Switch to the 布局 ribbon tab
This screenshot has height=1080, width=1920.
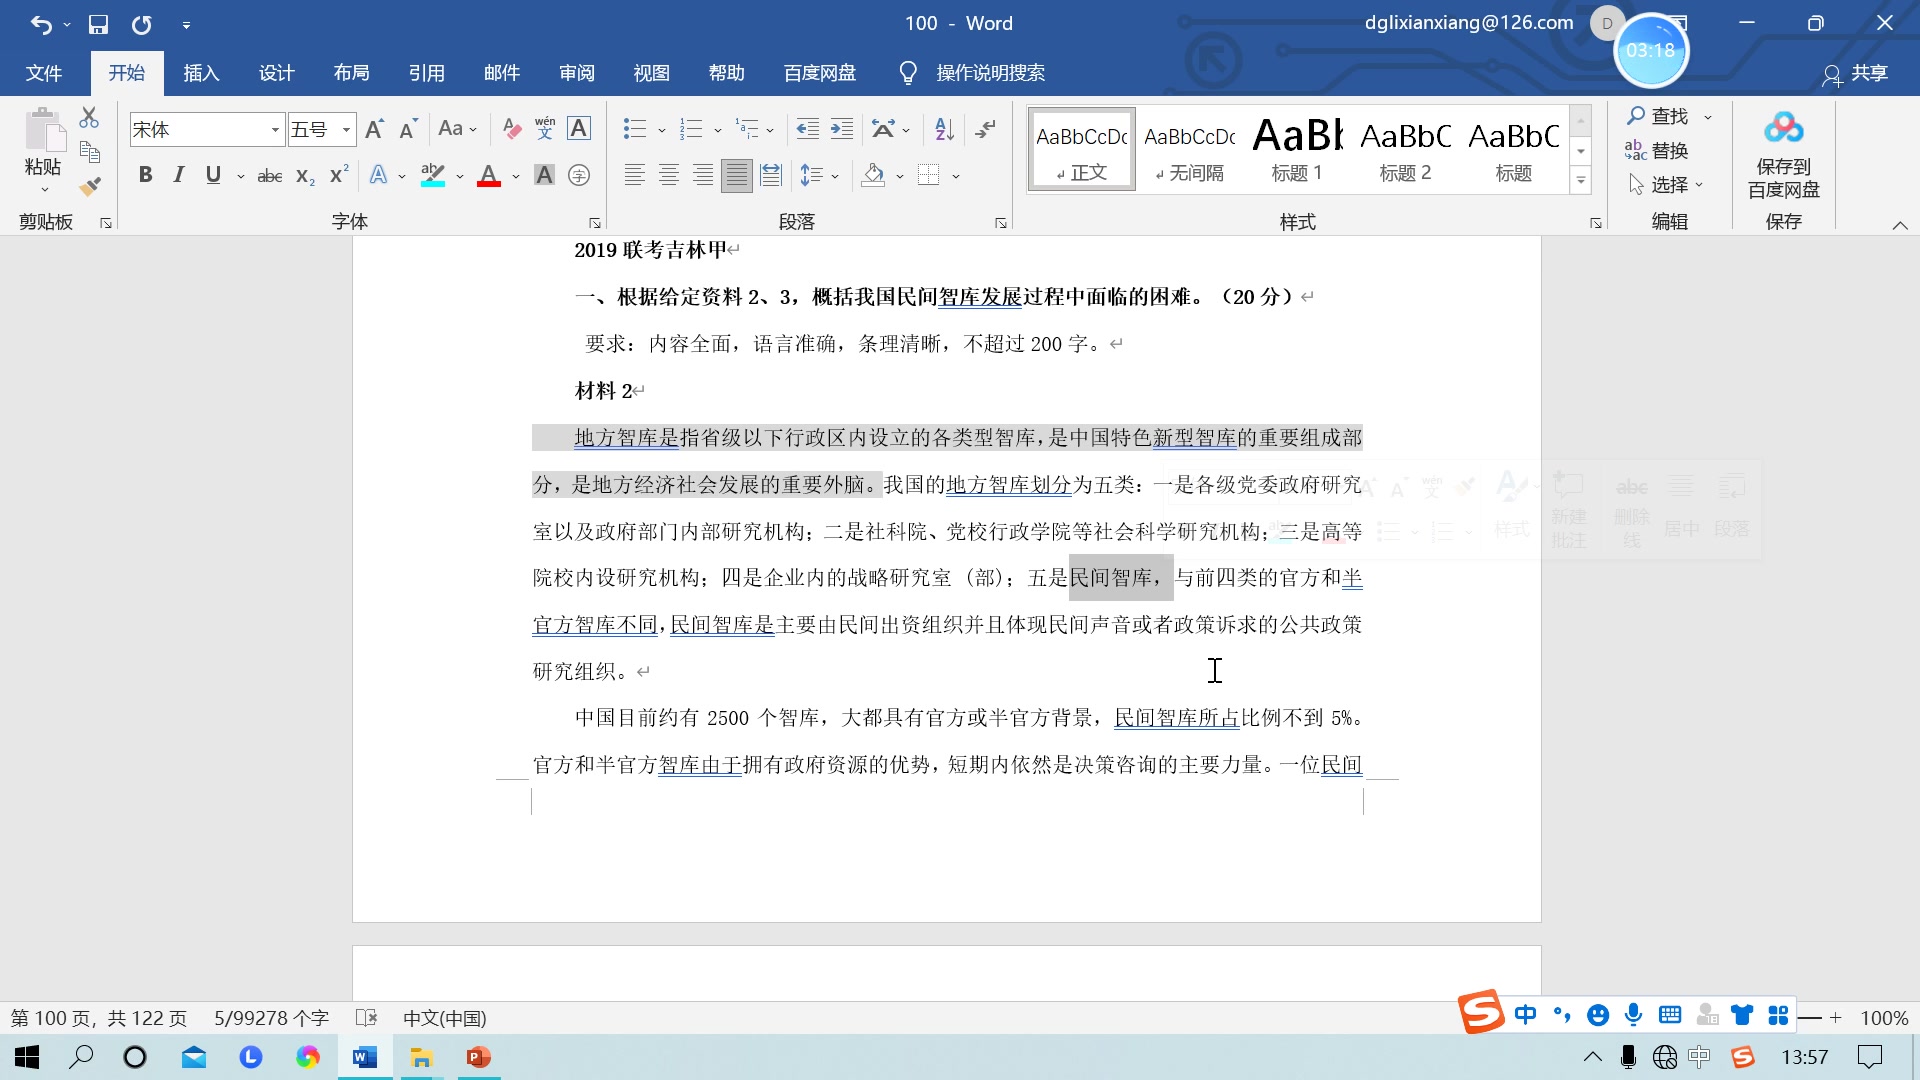coord(351,73)
